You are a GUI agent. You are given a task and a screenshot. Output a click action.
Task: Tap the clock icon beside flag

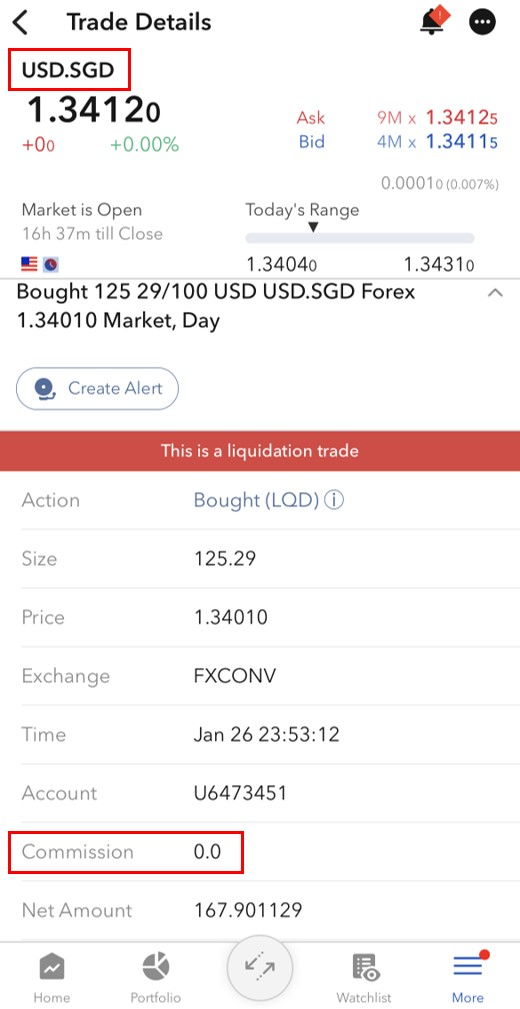click(50, 264)
